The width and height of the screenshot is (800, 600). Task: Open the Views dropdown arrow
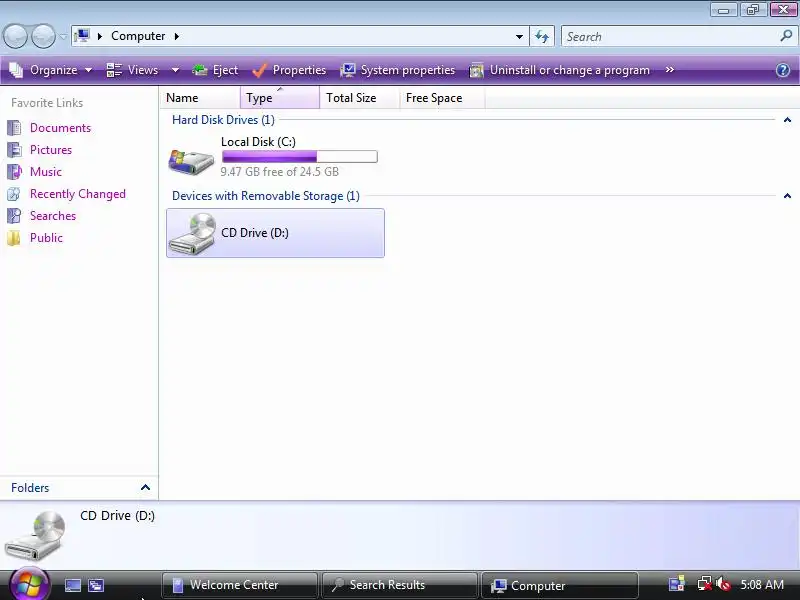click(175, 70)
